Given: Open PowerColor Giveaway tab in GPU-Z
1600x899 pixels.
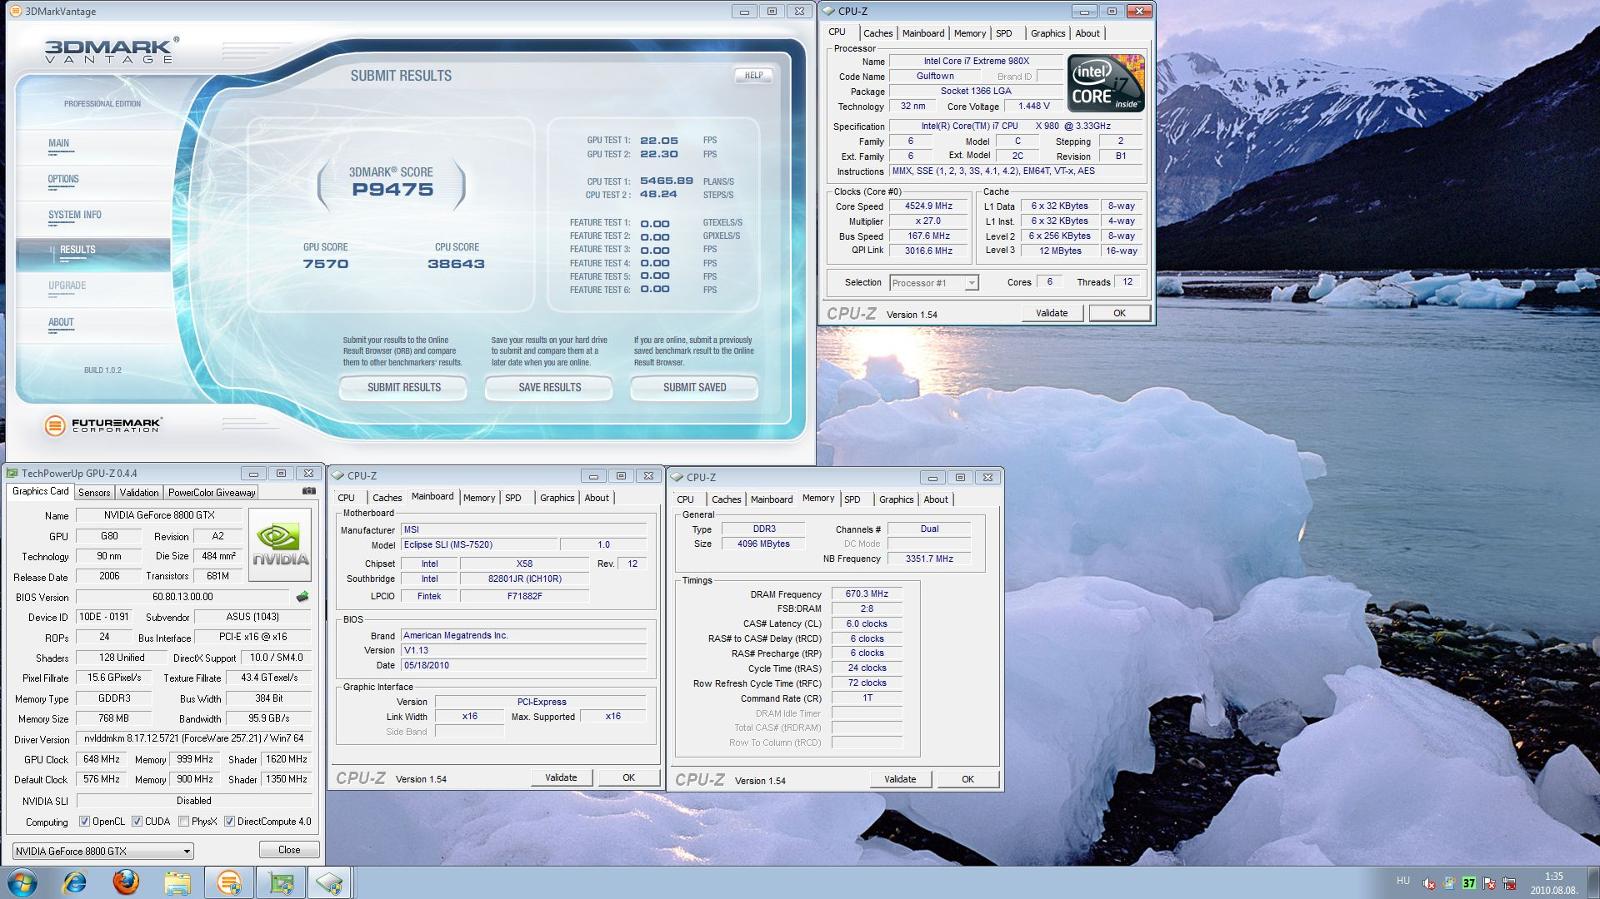Looking at the screenshot, I should [212, 492].
